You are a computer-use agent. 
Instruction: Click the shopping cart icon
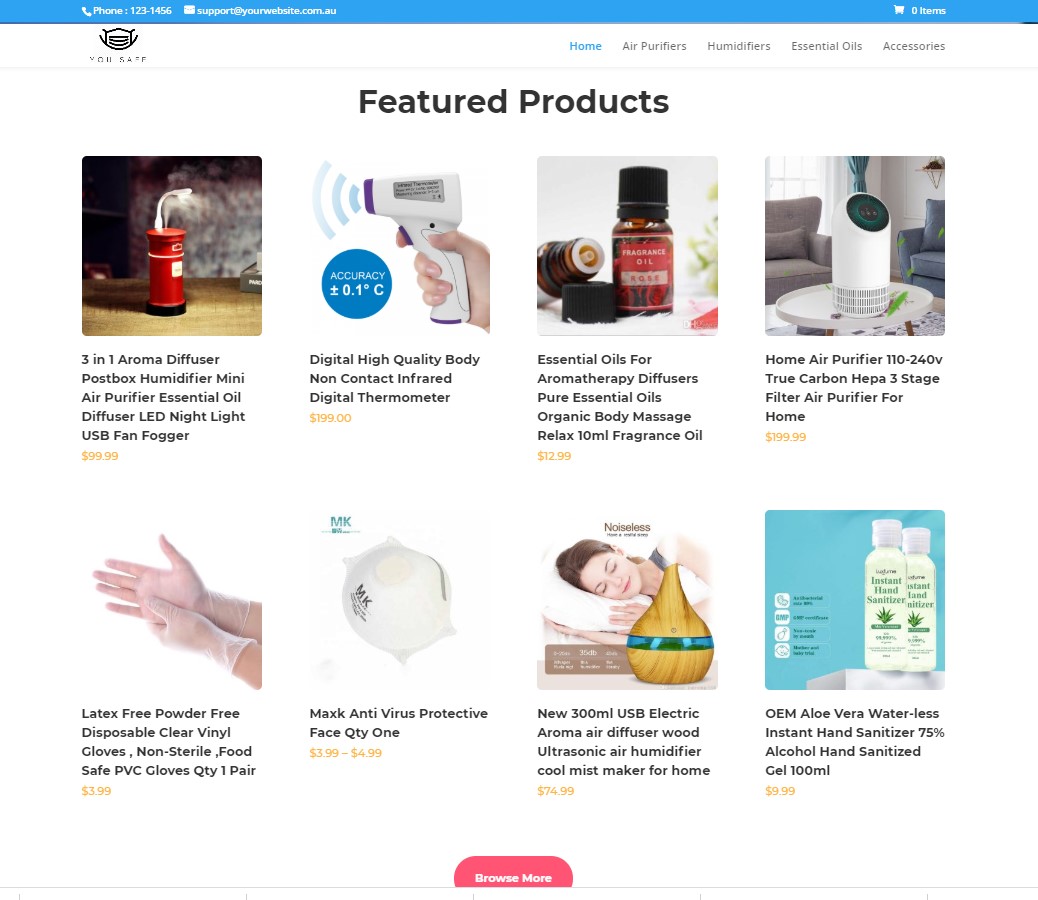click(x=898, y=10)
